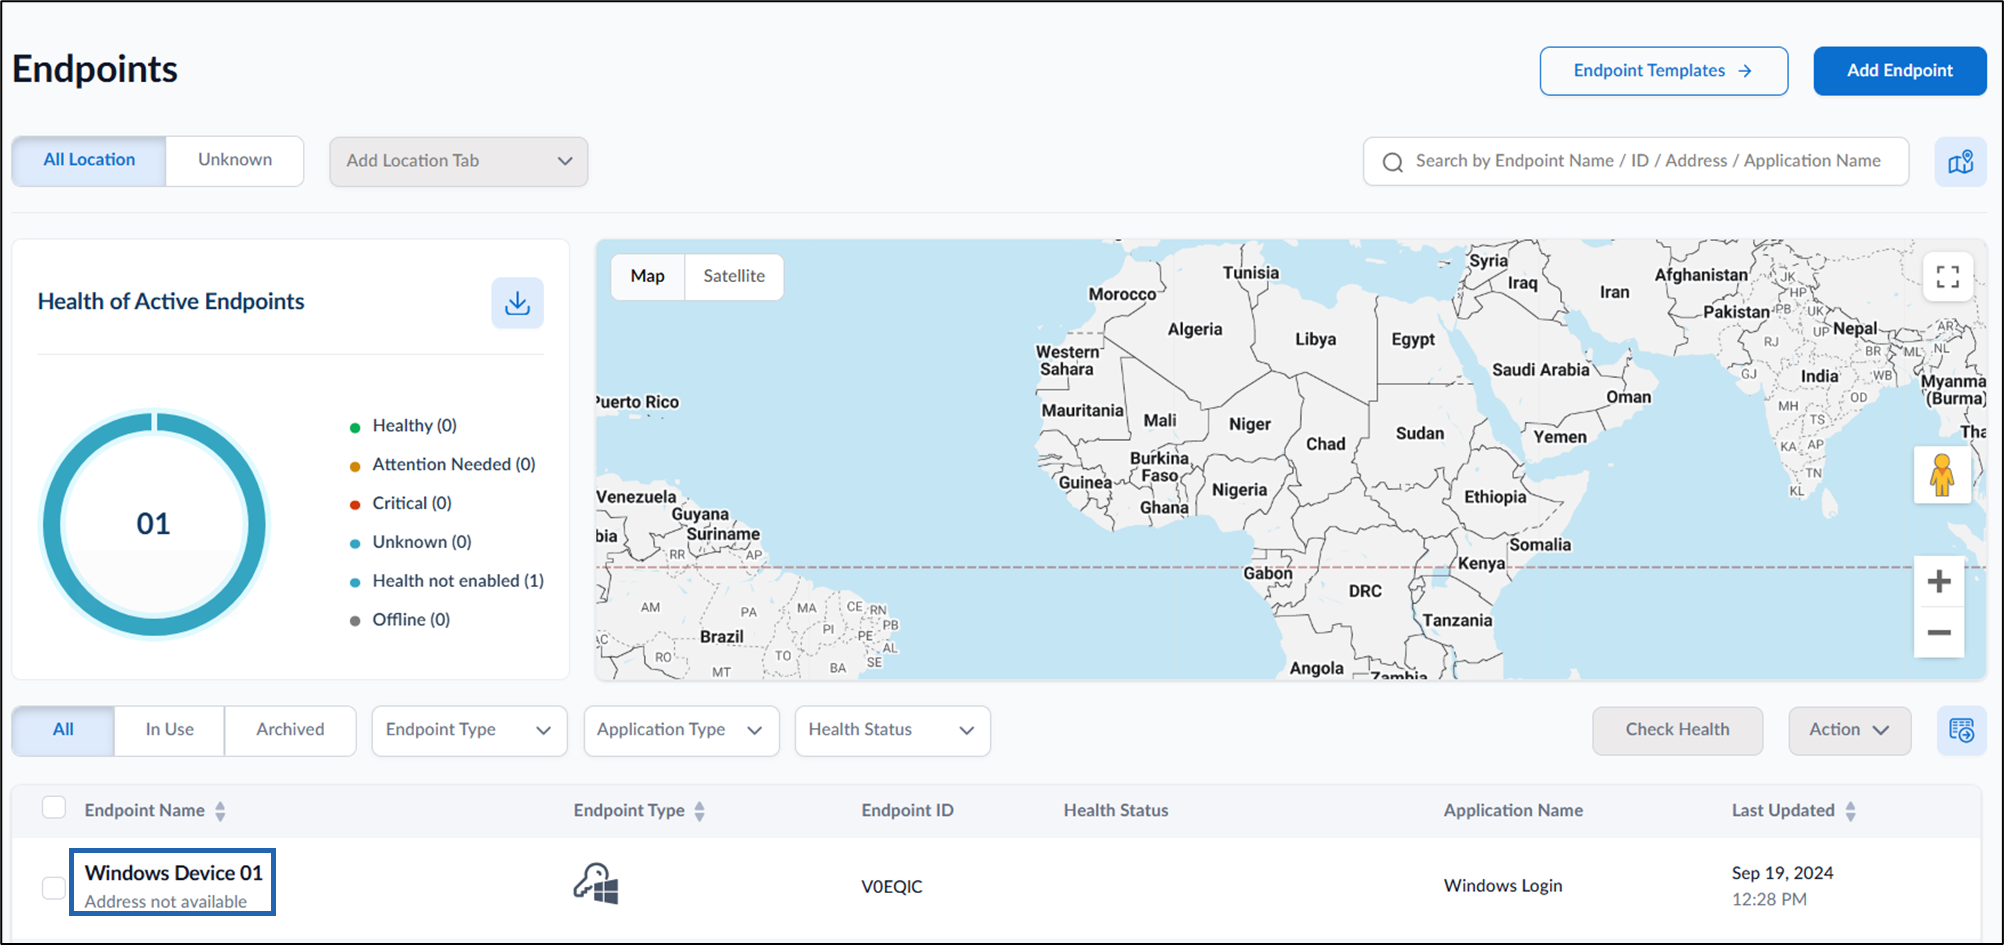The image size is (2004, 945).
Task: Download the Health of Active Endpoints report
Action: 517,303
